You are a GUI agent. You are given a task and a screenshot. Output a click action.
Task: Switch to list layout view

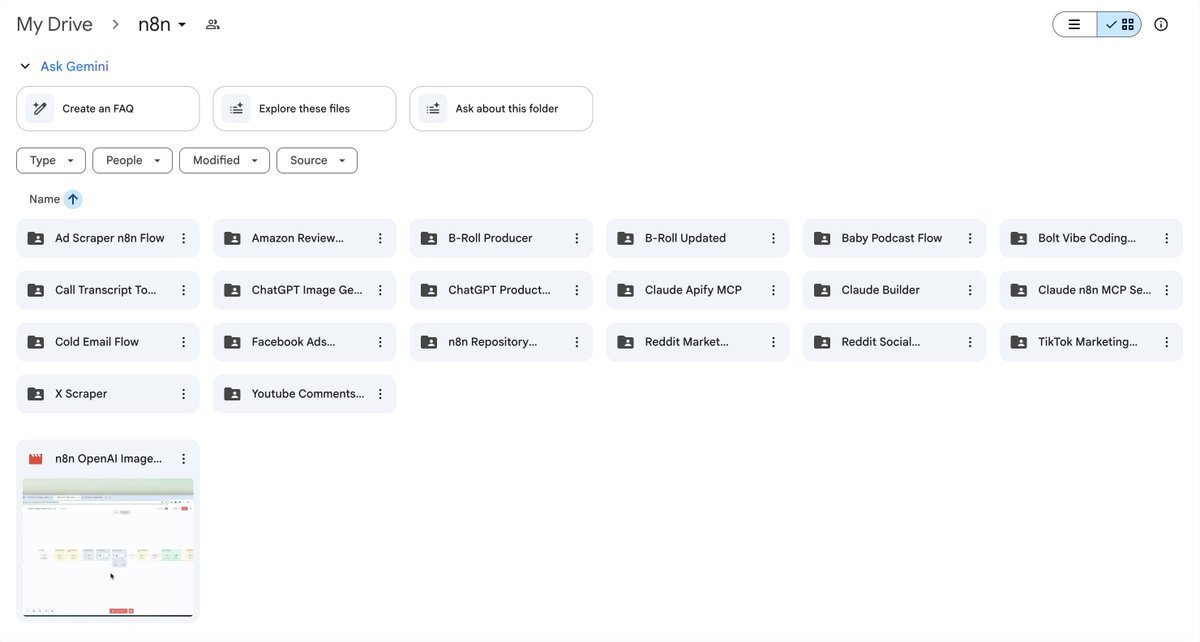[x=1075, y=24]
